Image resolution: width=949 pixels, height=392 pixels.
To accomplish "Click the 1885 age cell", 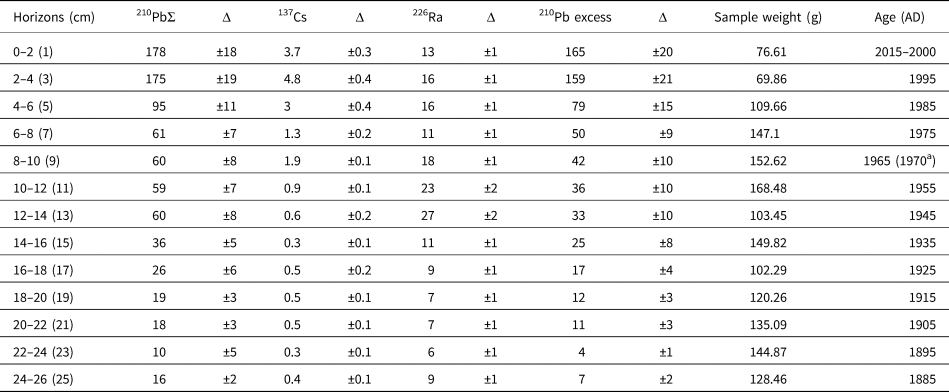I will [922, 379].
